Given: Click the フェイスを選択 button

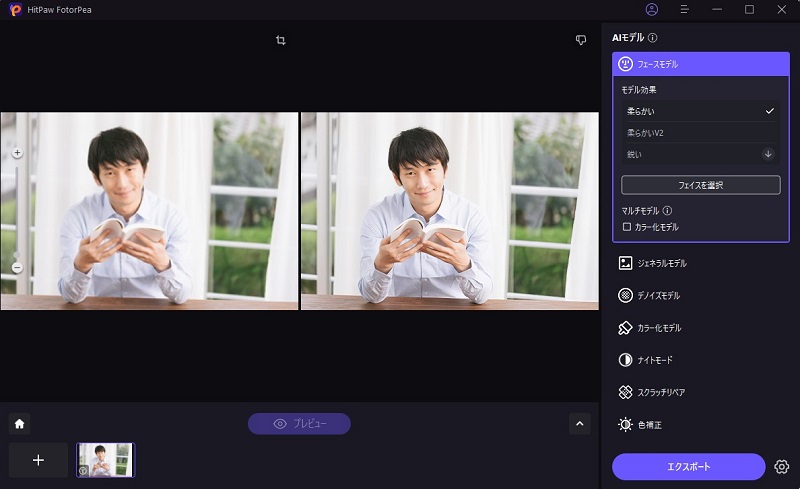Looking at the screenshot, I should click(x=700, y=185).
